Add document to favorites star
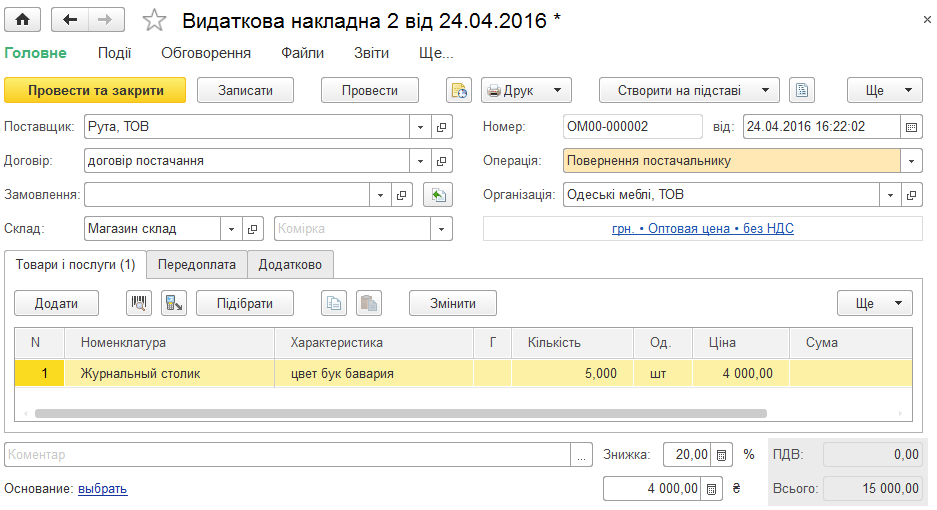 point(154,20)
